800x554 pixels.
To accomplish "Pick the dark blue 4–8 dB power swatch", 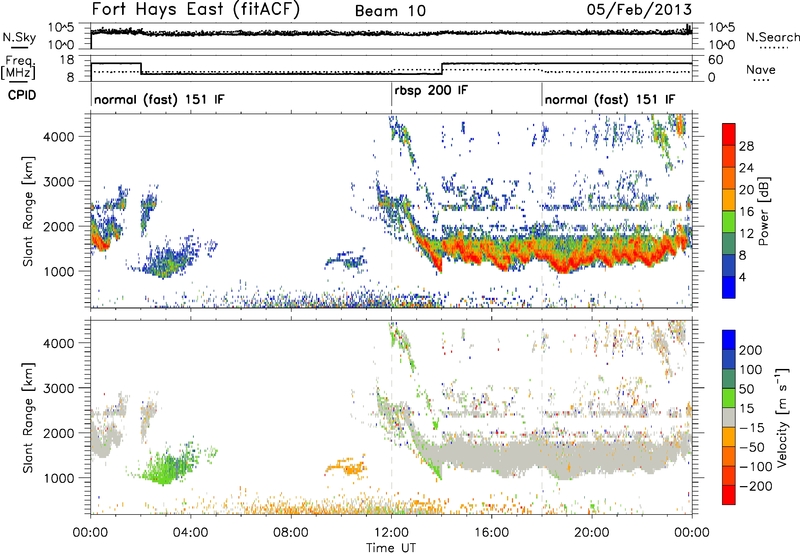I will (x=729, y=265).
